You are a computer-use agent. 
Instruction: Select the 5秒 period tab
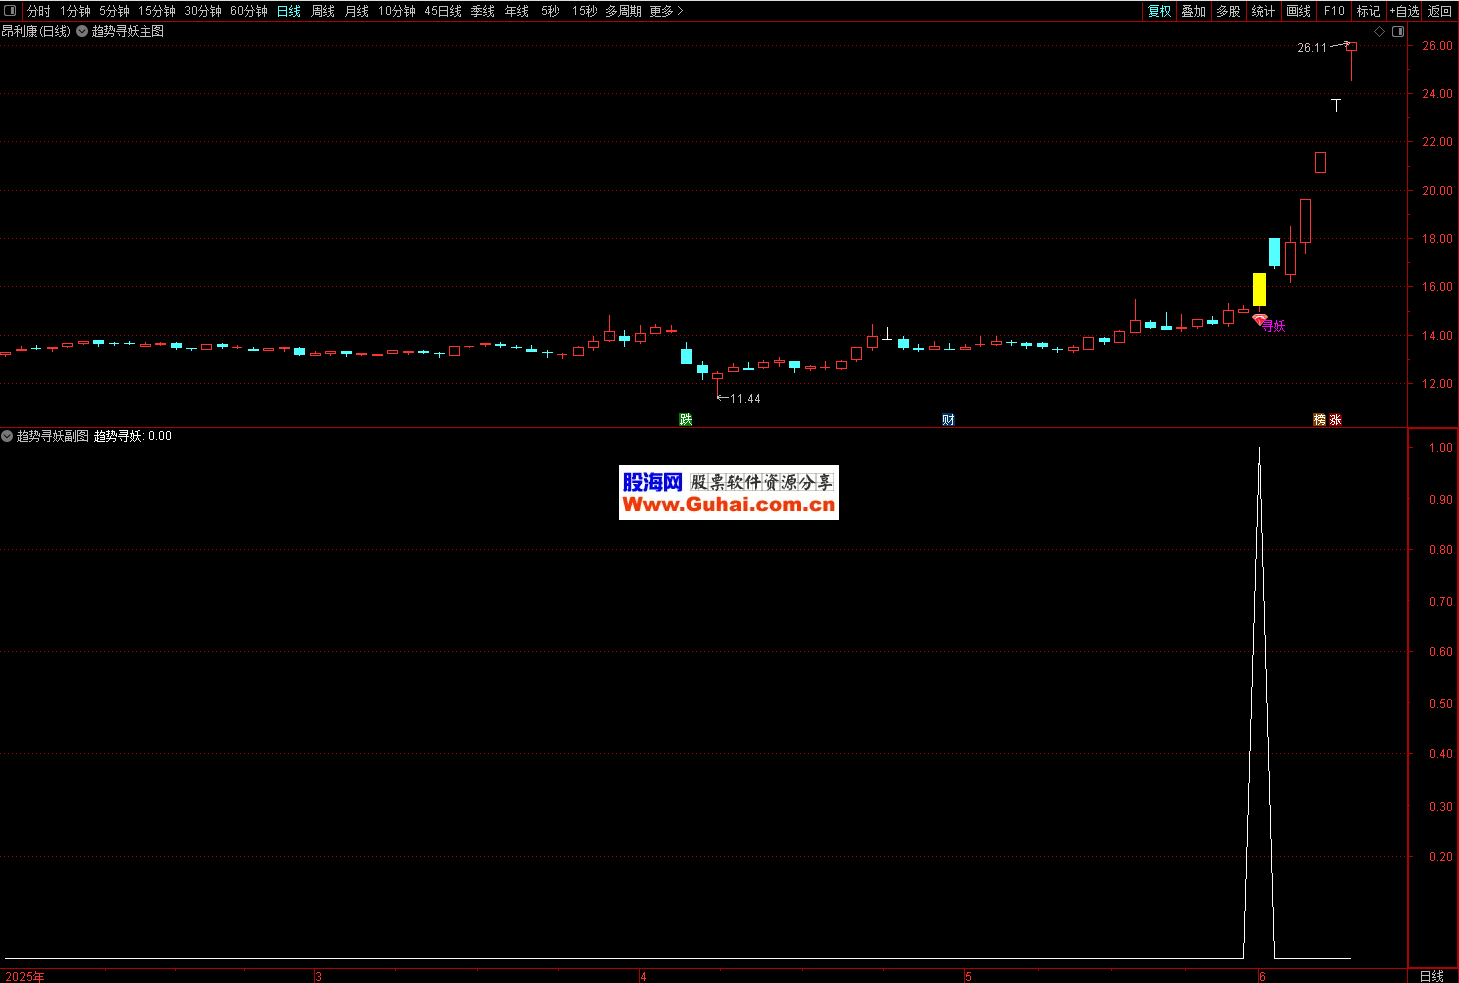pos(551,11)
